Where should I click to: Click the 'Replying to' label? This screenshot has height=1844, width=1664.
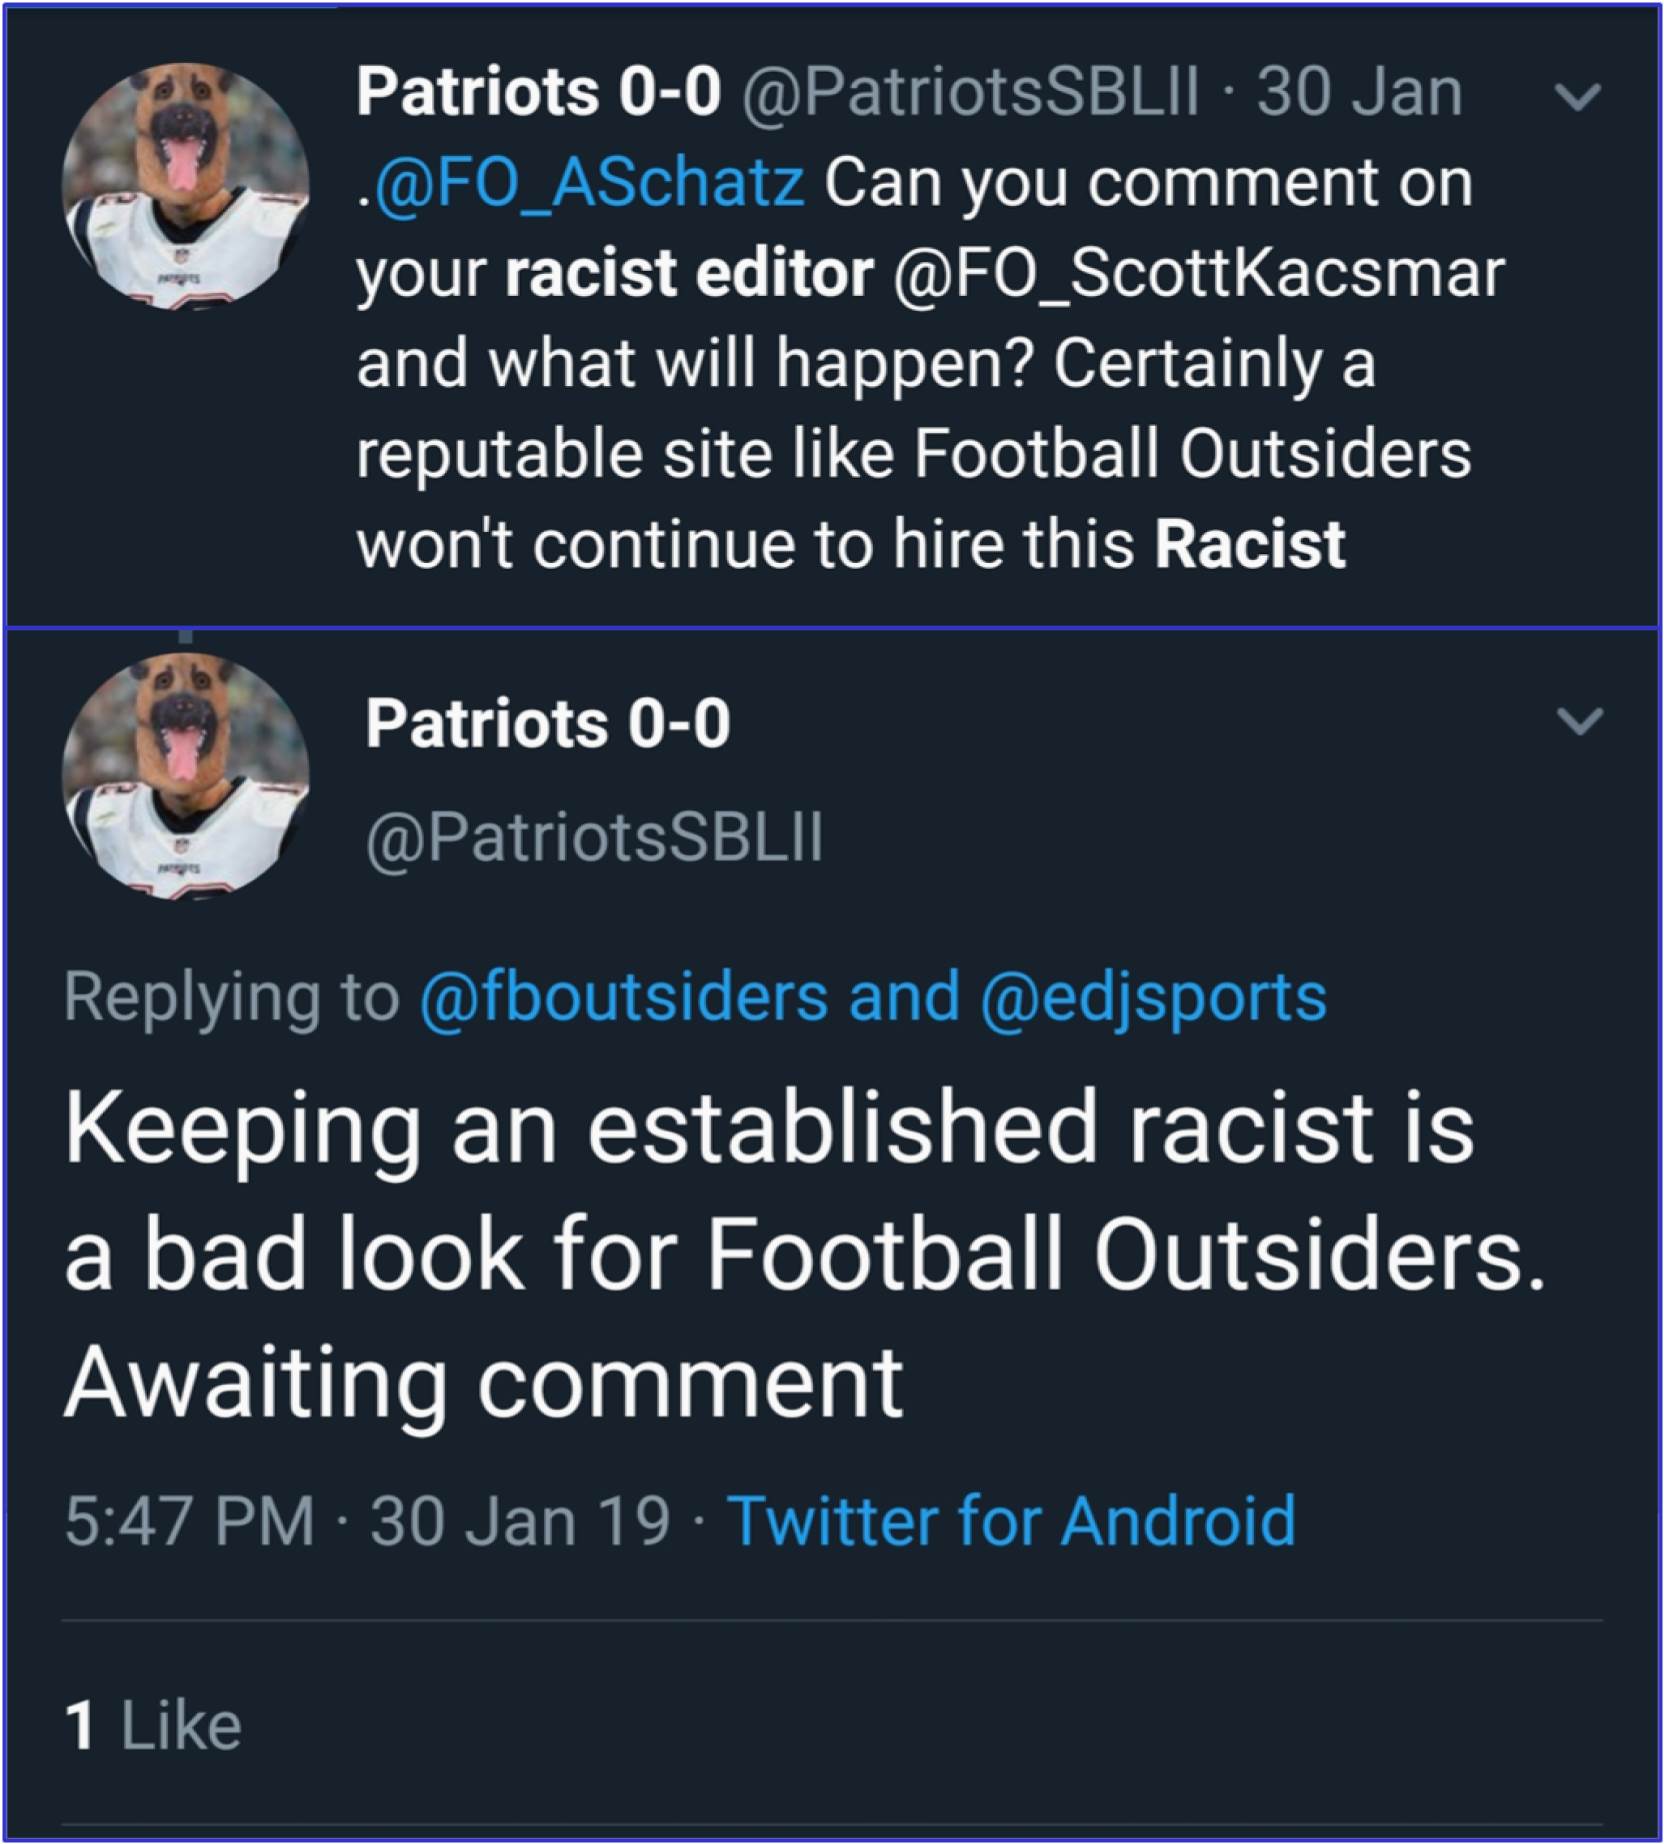231,997
